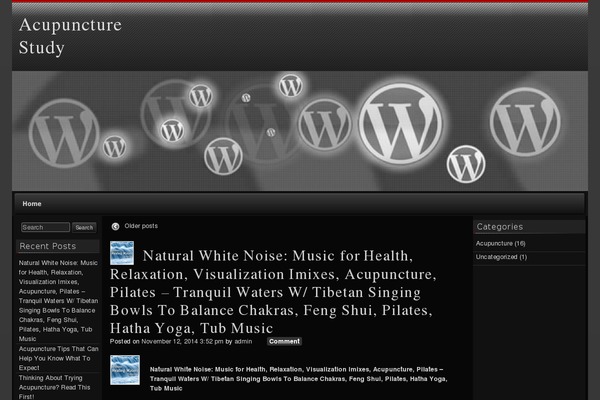Select the Uncategorized (1) category

501,257
